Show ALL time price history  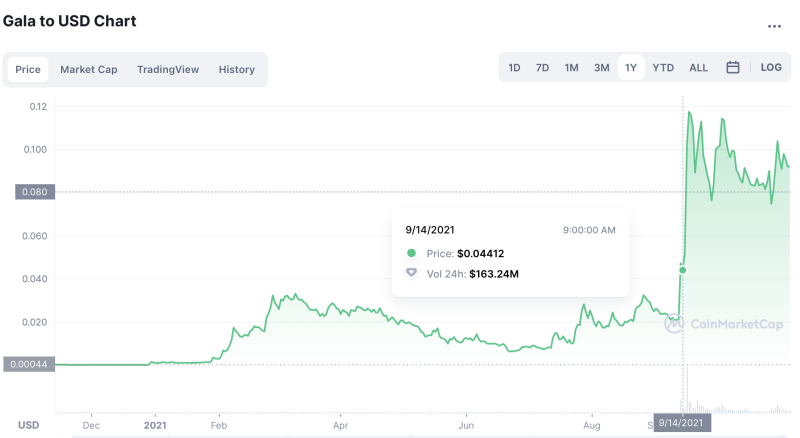(x=698, y=67)
